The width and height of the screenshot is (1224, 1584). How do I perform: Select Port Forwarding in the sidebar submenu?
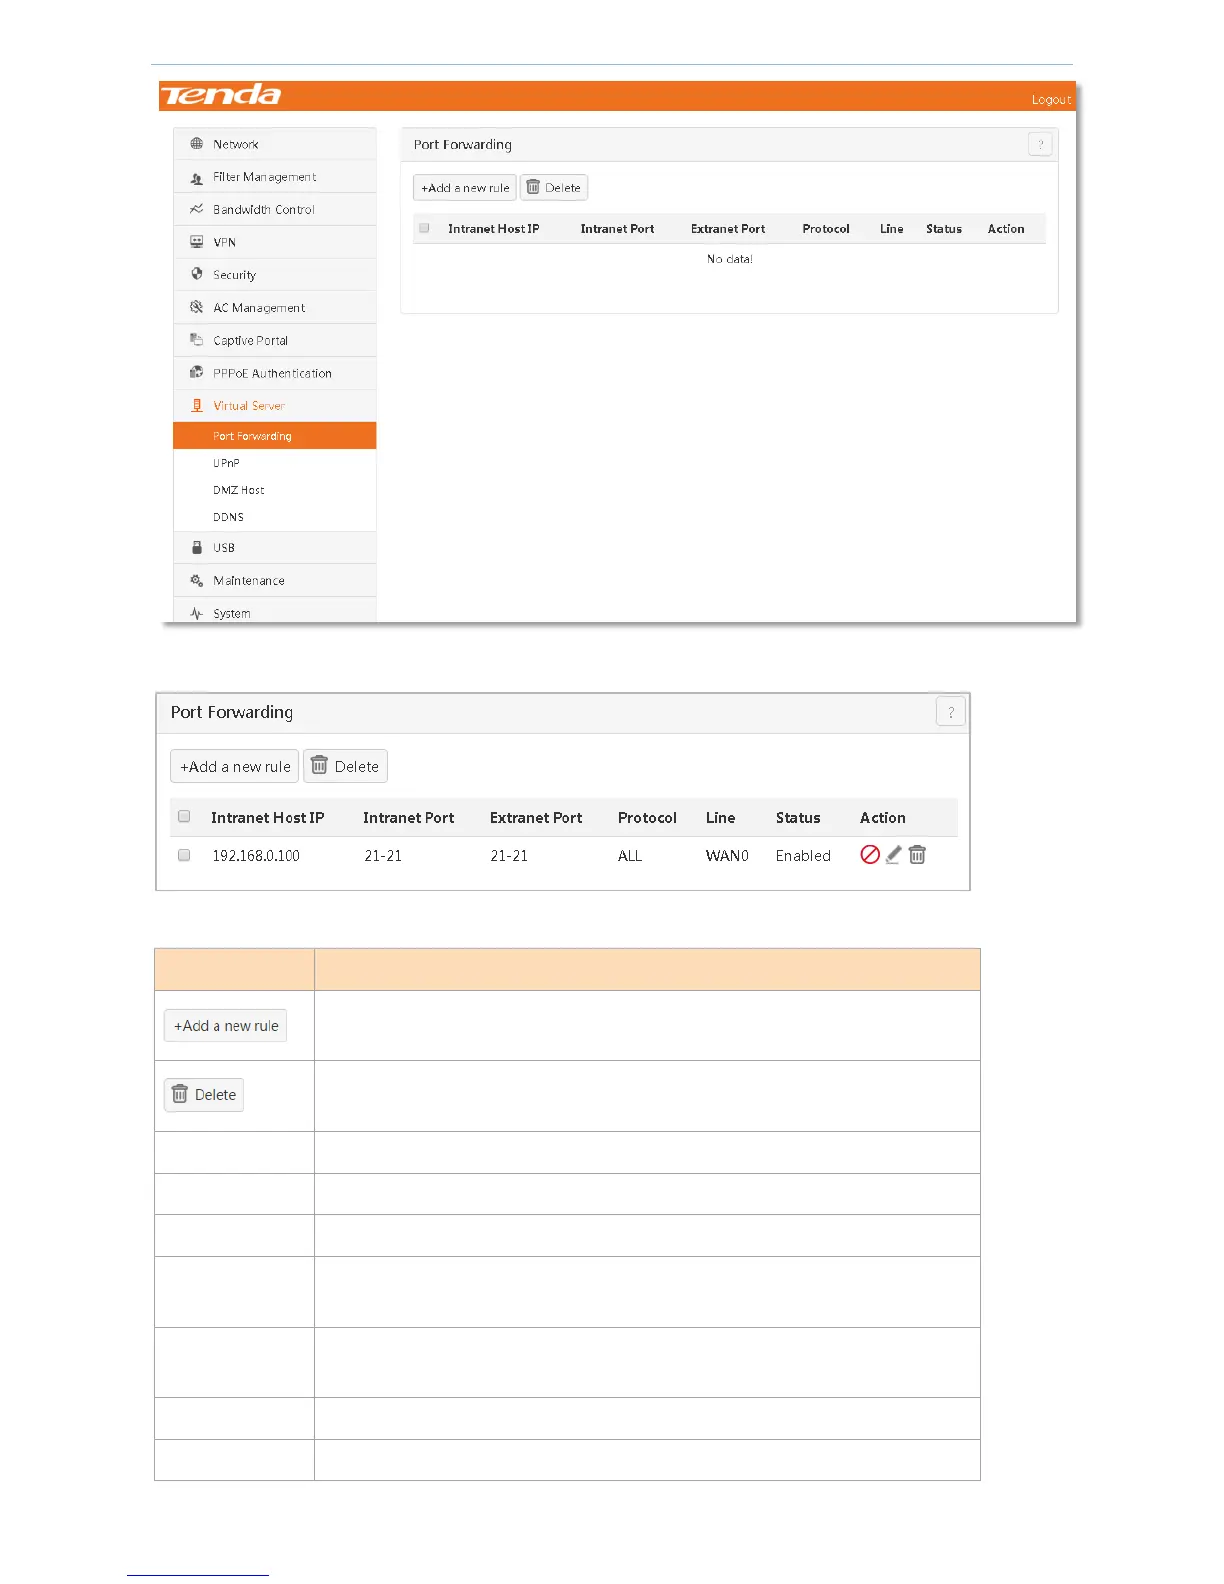275,436
